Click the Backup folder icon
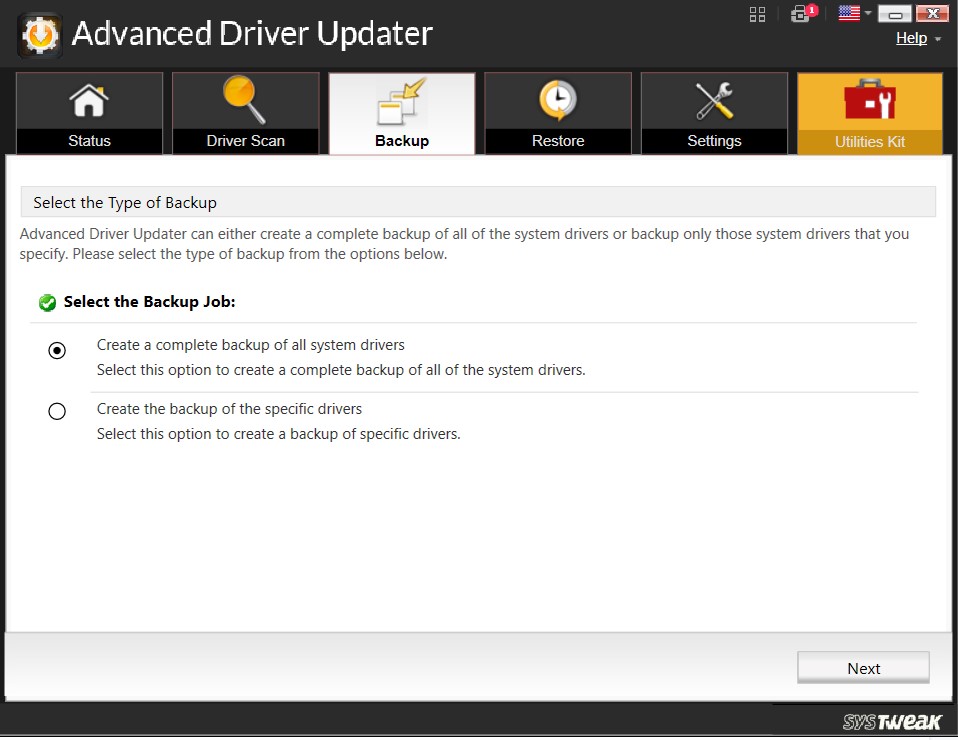Screen dimensions: 958x740 [x=401, y=99]
